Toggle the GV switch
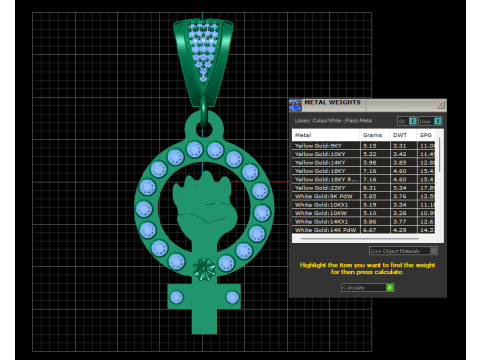 point(407,121)
